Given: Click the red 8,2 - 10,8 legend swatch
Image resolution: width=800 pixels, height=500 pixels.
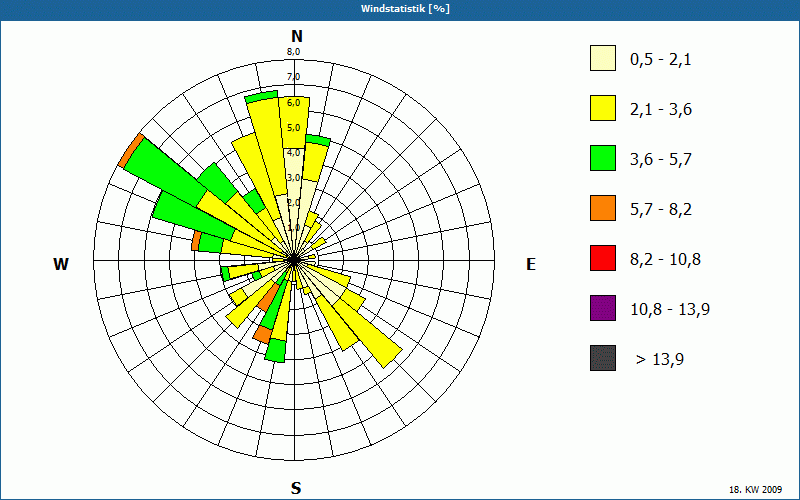Looking at the screenshot, I should click(603, 258).
